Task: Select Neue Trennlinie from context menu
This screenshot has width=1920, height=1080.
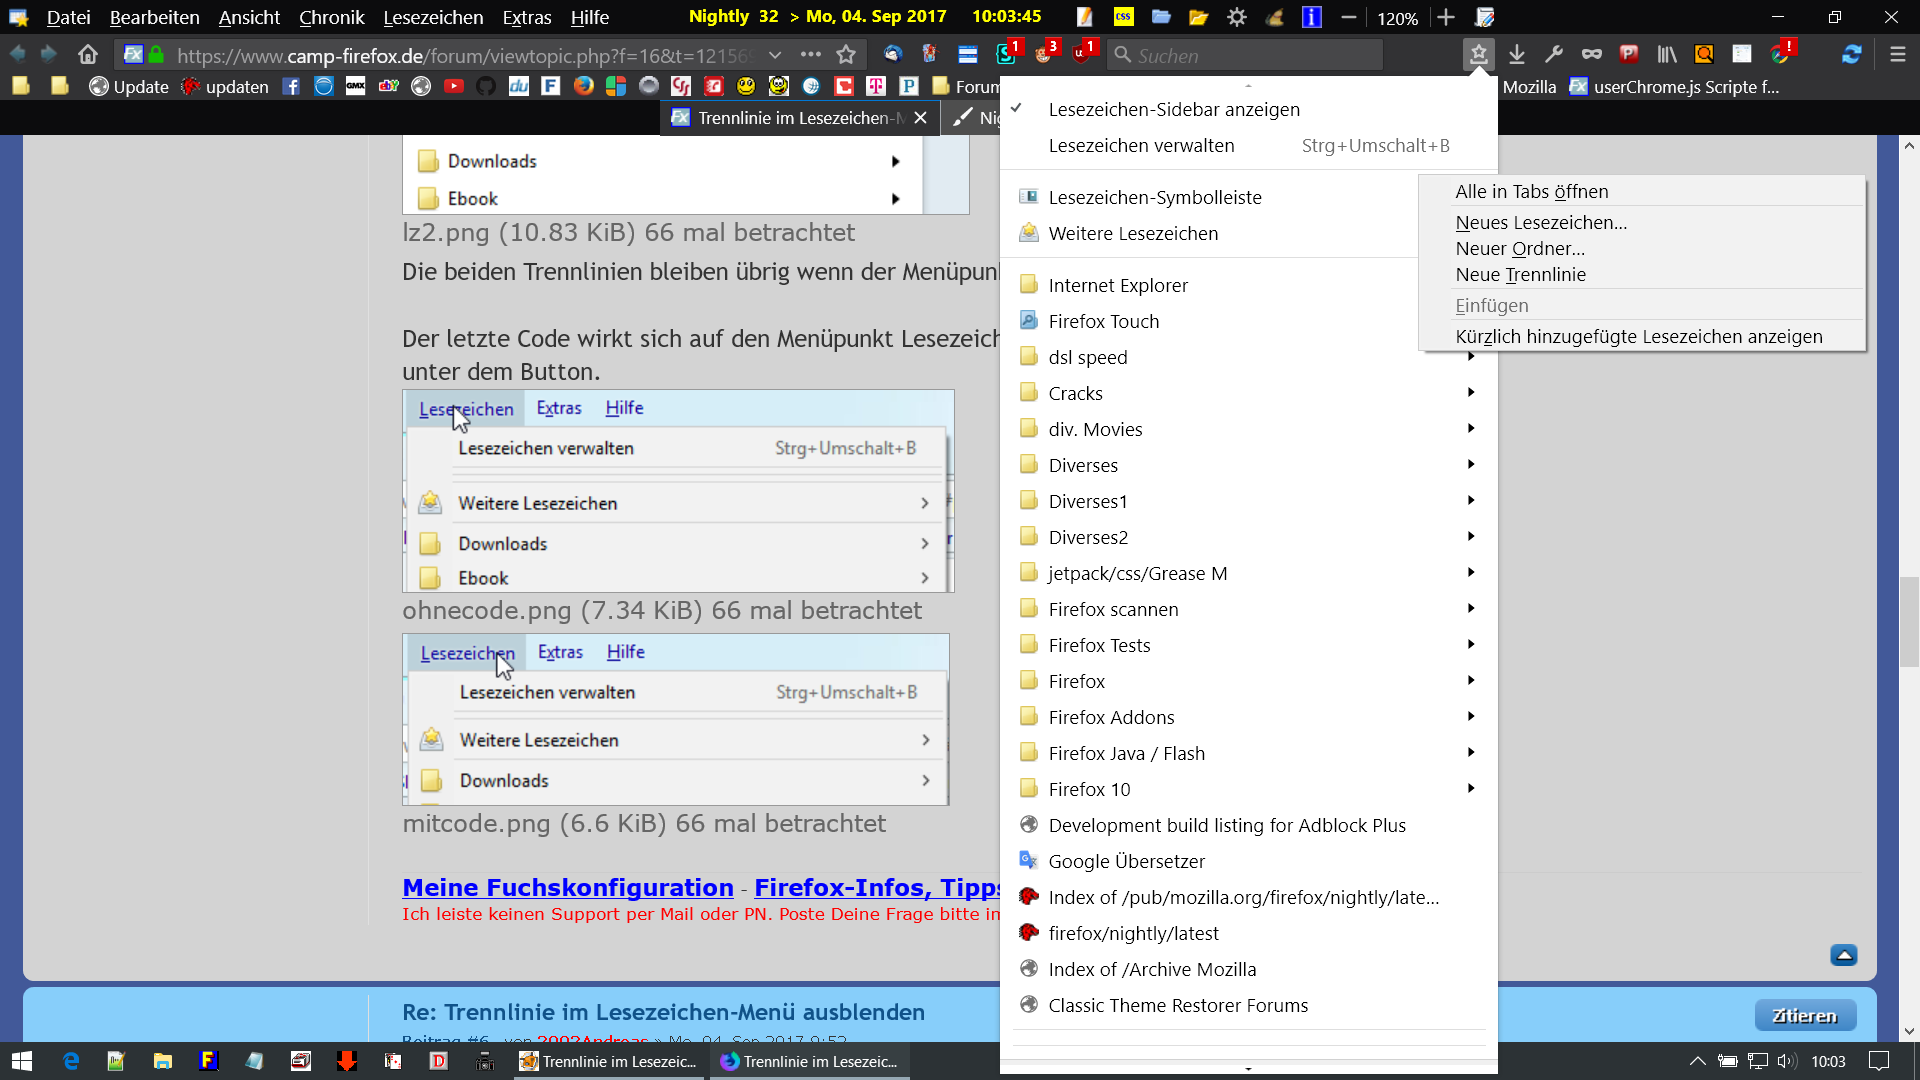Action: 1520,274
